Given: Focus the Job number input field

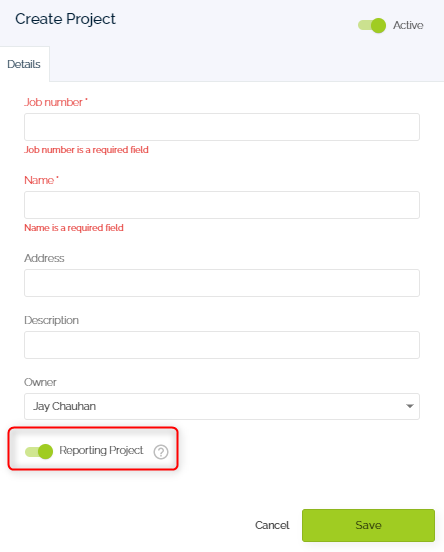Looking at the screenshot, I should coord(222,127).
